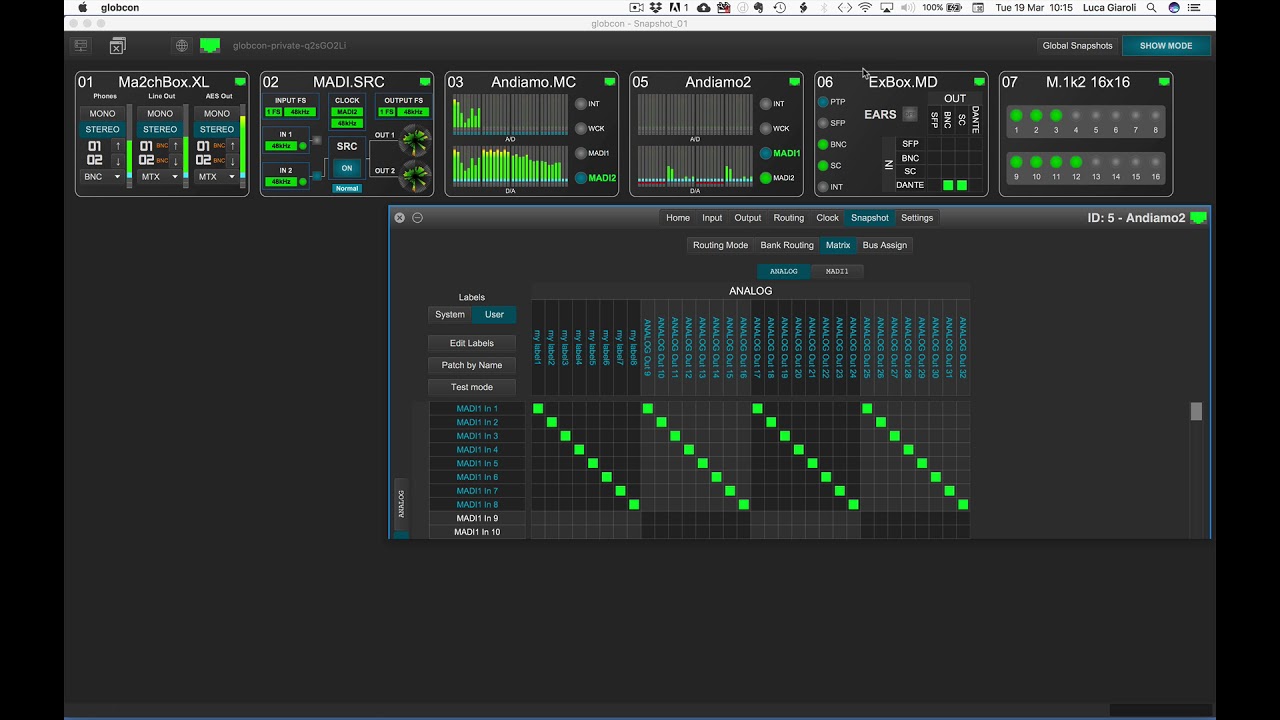Viewport: 1280px width, 720px height.
Task: Click the Global Snapshots button
Action: tap(1077, 46)
